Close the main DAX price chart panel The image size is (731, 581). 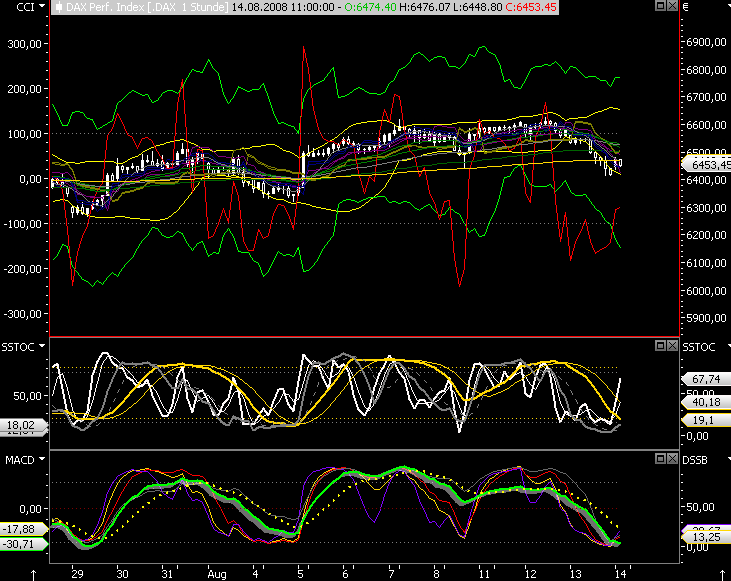point(672,6)
